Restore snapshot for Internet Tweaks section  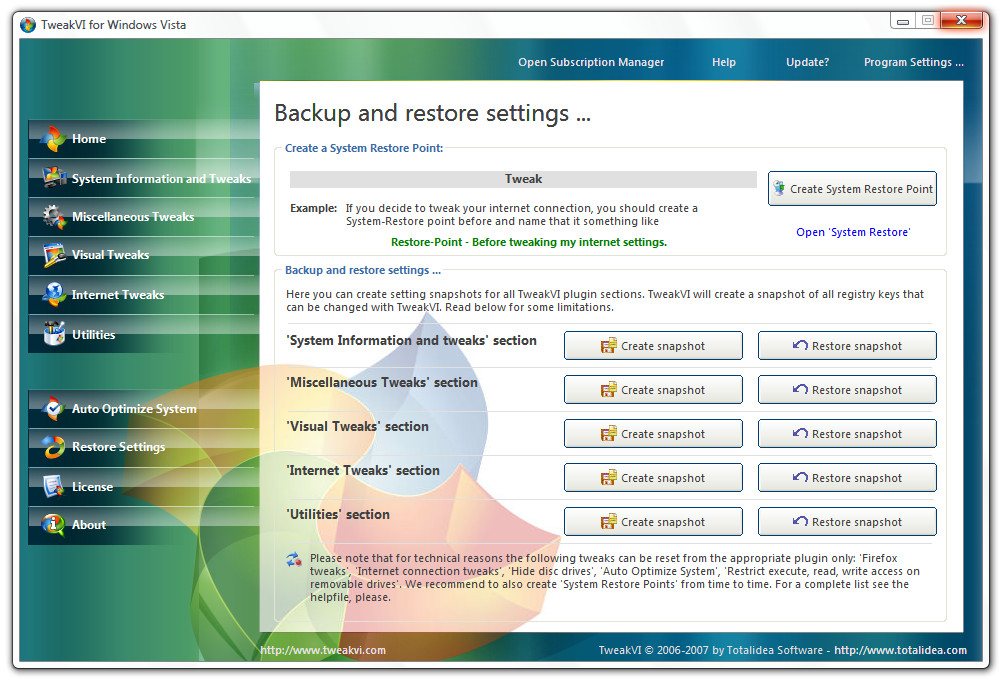coord(847,478)
